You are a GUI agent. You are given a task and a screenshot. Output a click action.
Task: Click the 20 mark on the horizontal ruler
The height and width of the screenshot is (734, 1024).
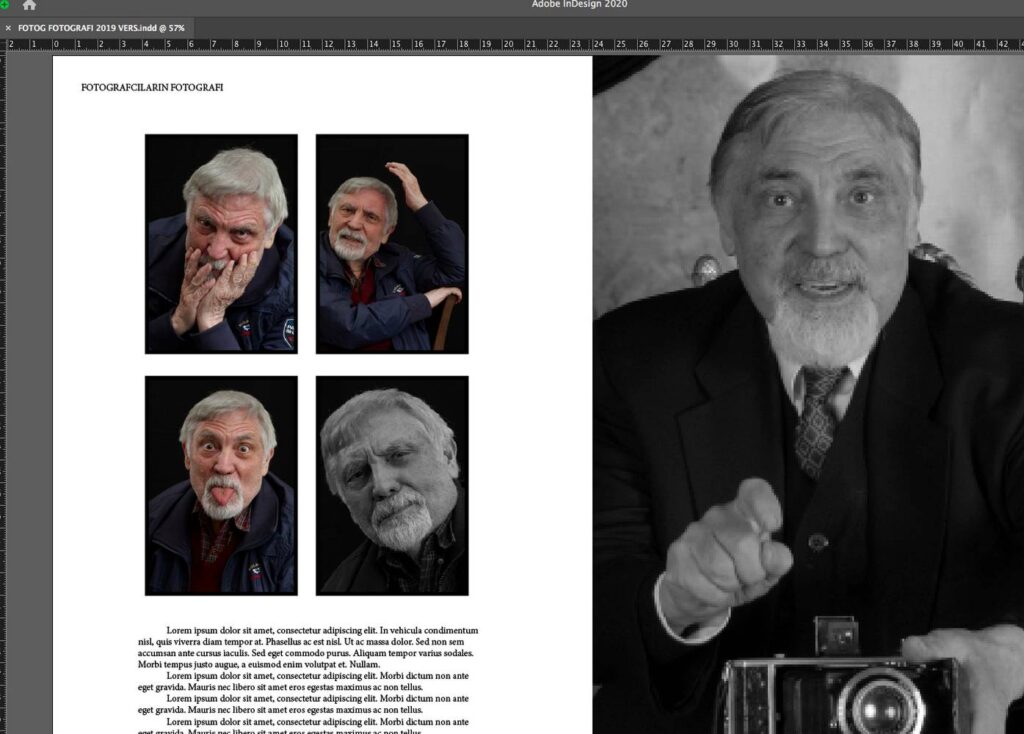pos(508,45)
